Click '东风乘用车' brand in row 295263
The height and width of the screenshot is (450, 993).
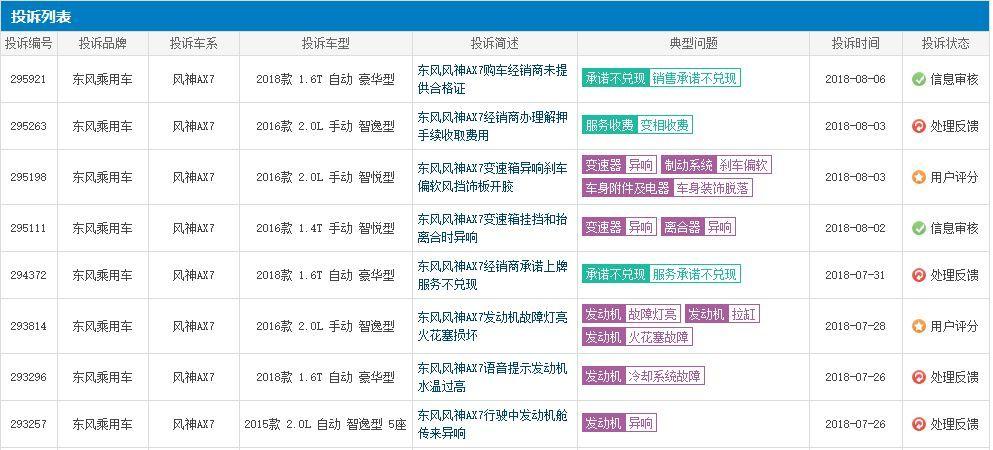(103, 126)
